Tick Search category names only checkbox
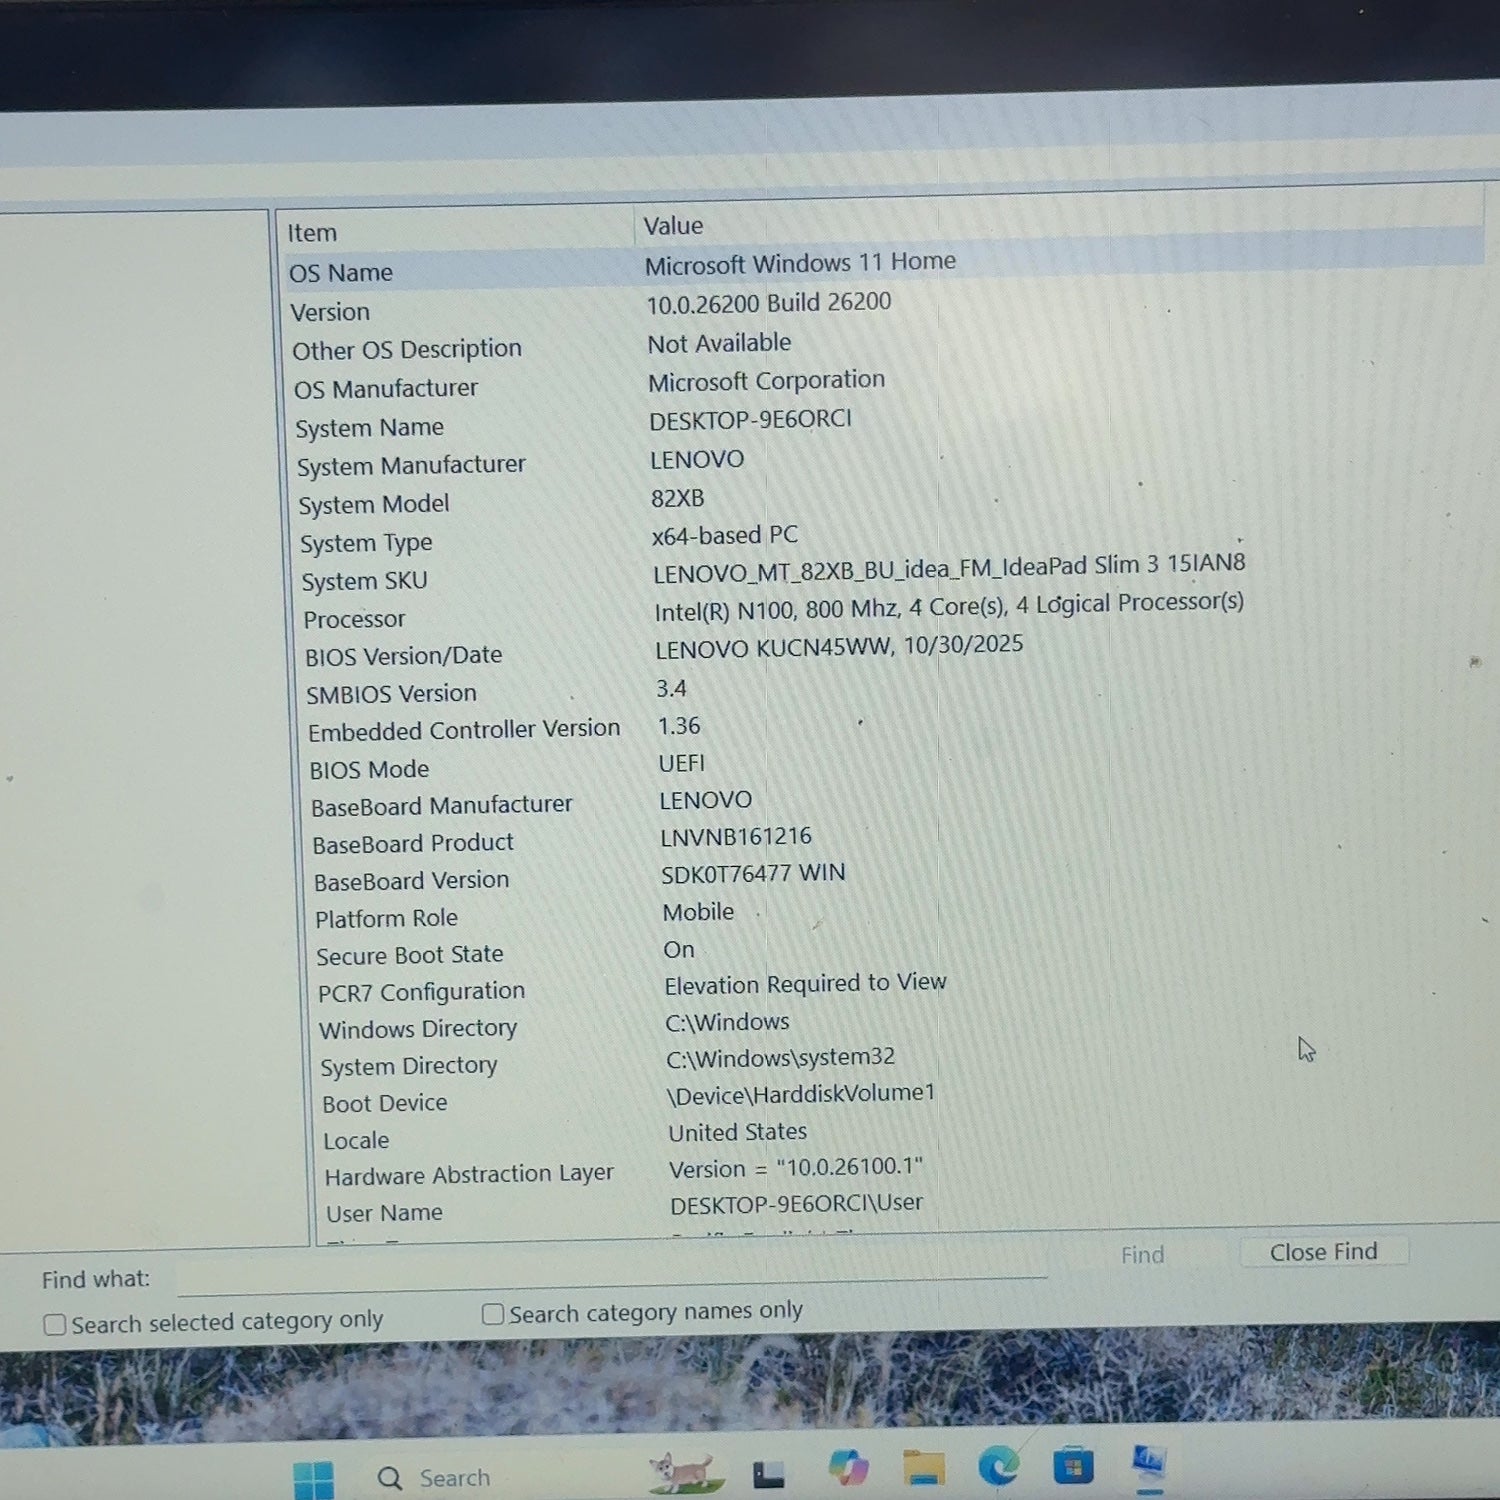The image size is (1500, 1500). coord(492,1314)
